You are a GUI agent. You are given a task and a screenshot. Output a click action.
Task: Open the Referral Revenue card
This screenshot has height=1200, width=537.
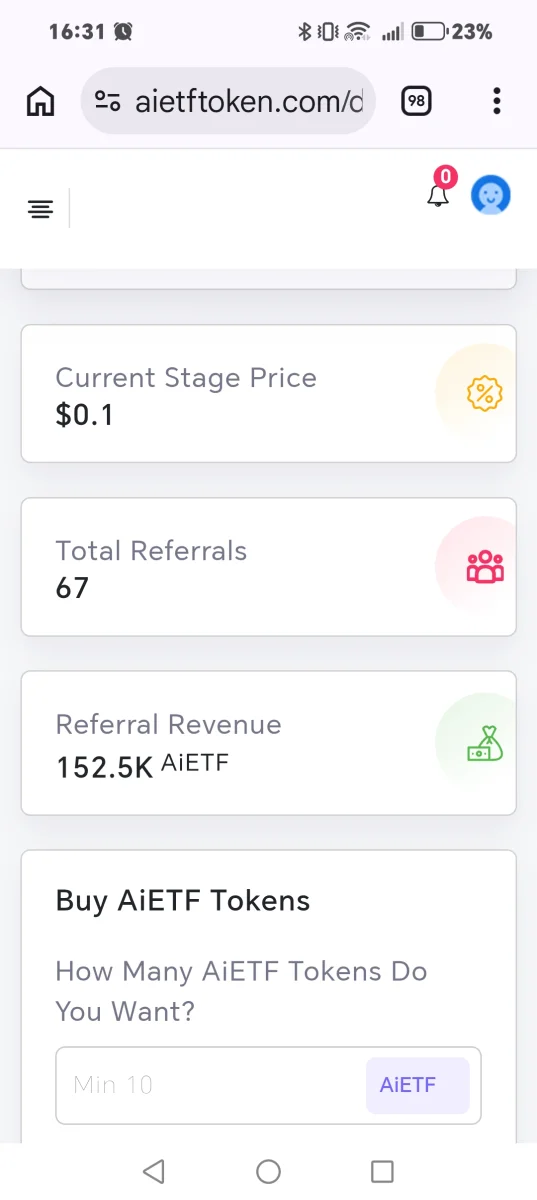269,741
